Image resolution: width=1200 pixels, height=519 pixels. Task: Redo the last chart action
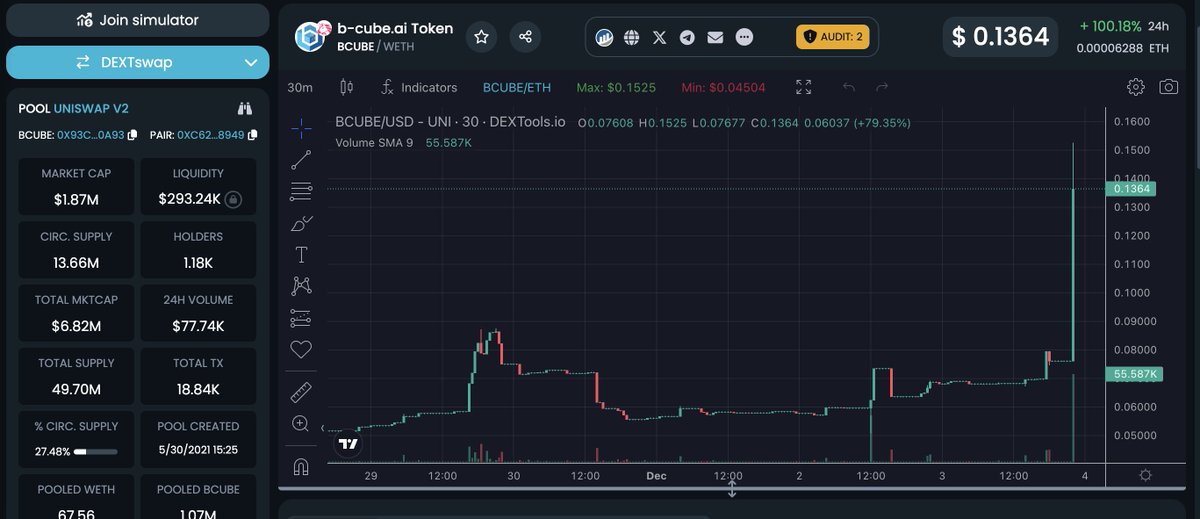(881, 87)
